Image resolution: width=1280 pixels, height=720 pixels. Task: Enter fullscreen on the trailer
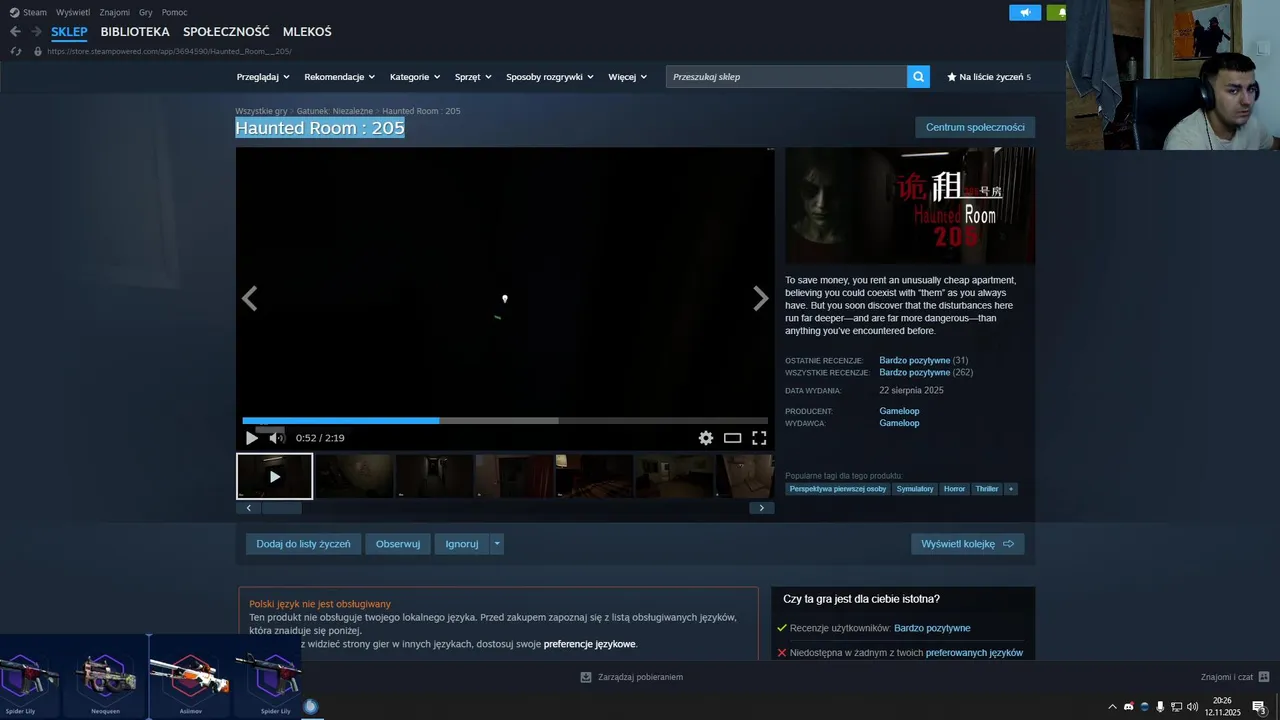tap(759, 438)
